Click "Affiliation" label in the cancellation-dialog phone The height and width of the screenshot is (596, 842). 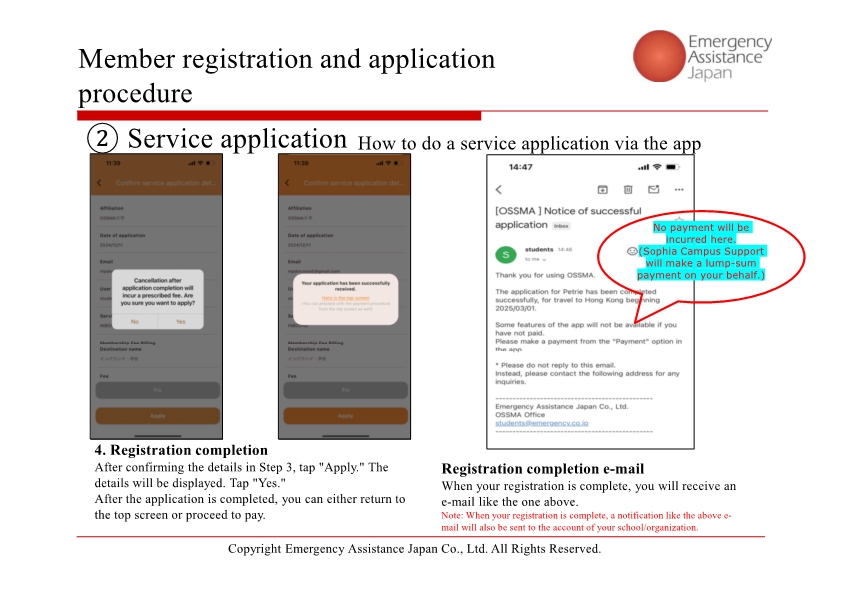tap(112, 208)
